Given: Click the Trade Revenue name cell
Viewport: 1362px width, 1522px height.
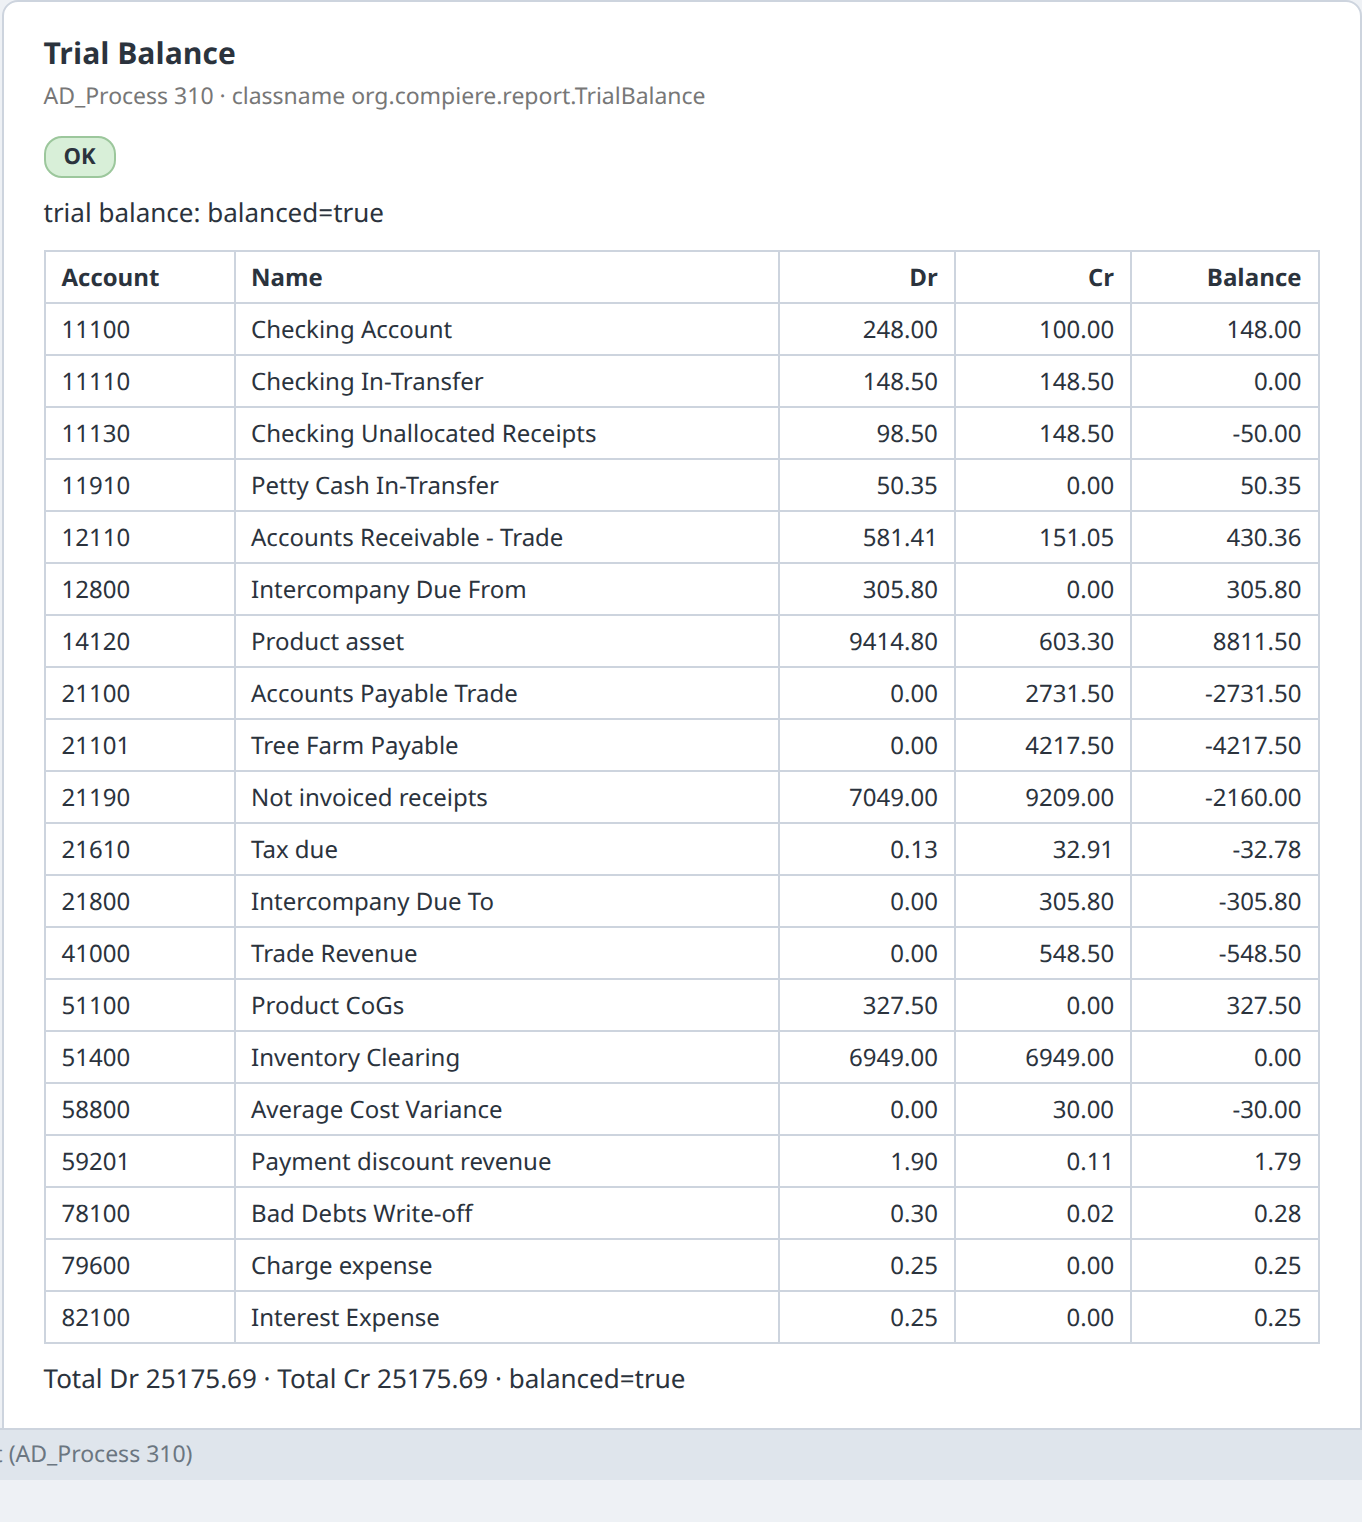Looking at the screenshot, I should 507,954.
